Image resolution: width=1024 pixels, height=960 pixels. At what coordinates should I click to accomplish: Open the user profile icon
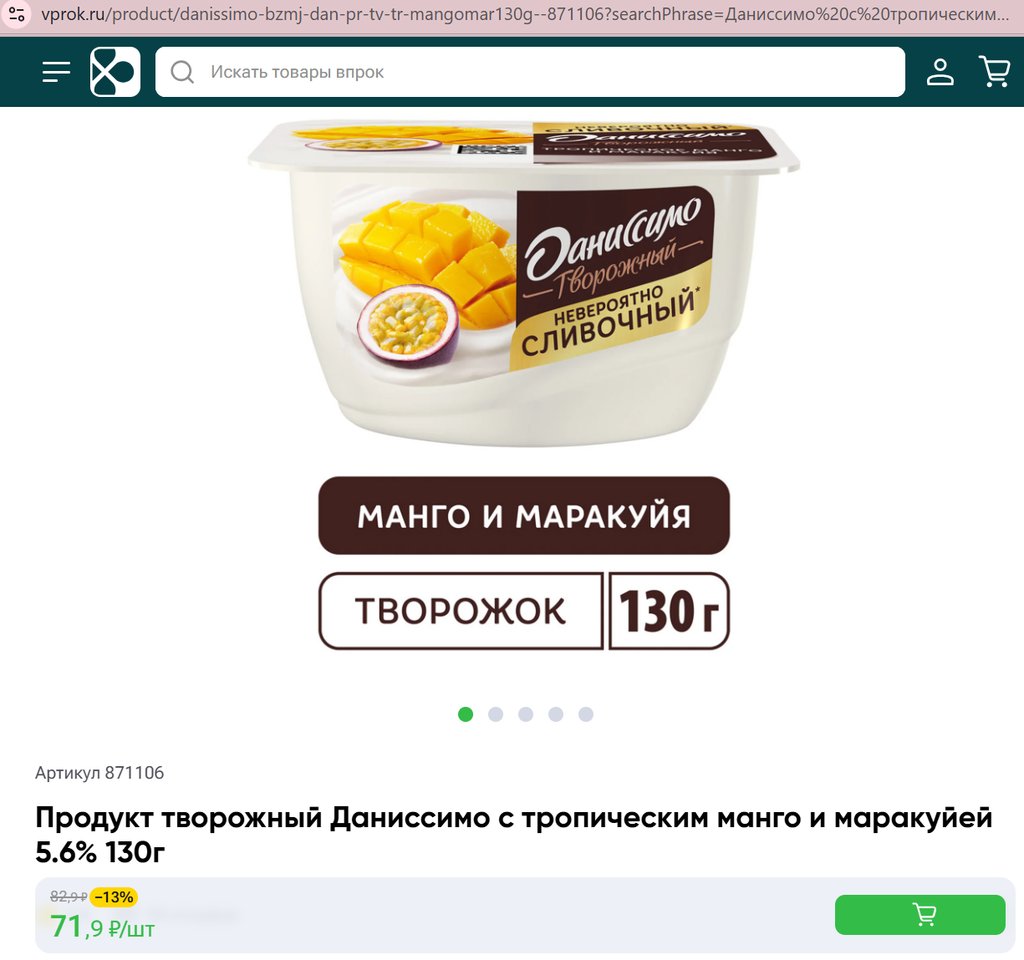coord(940,72)
